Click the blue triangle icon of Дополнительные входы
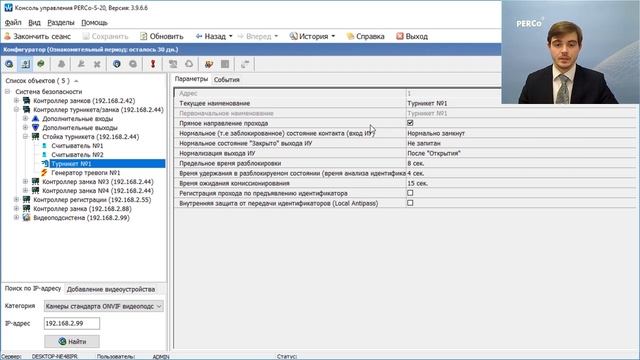 coord(36,118)
